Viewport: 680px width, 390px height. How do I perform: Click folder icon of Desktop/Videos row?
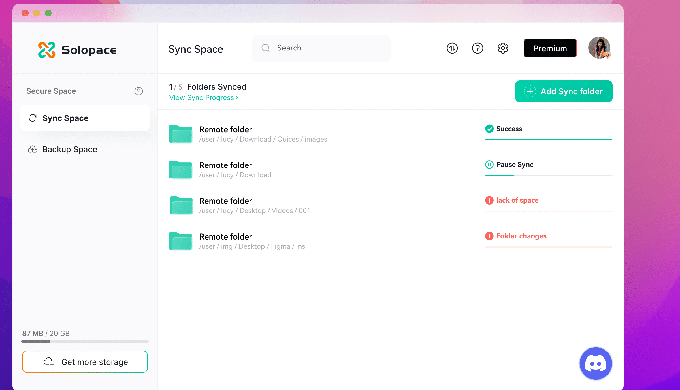(180, 205)
